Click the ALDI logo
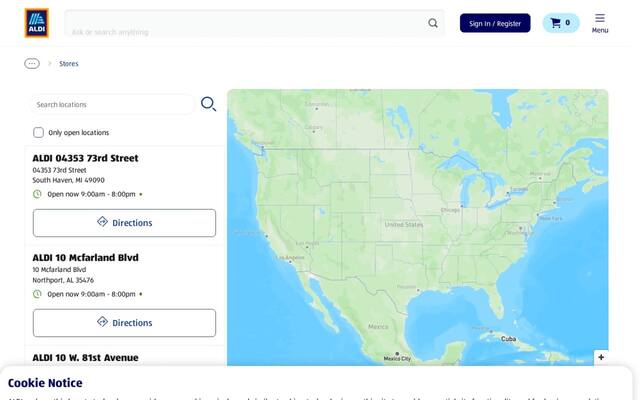The width and height of the screenshot is (640, 400). (x=36, y=23)
